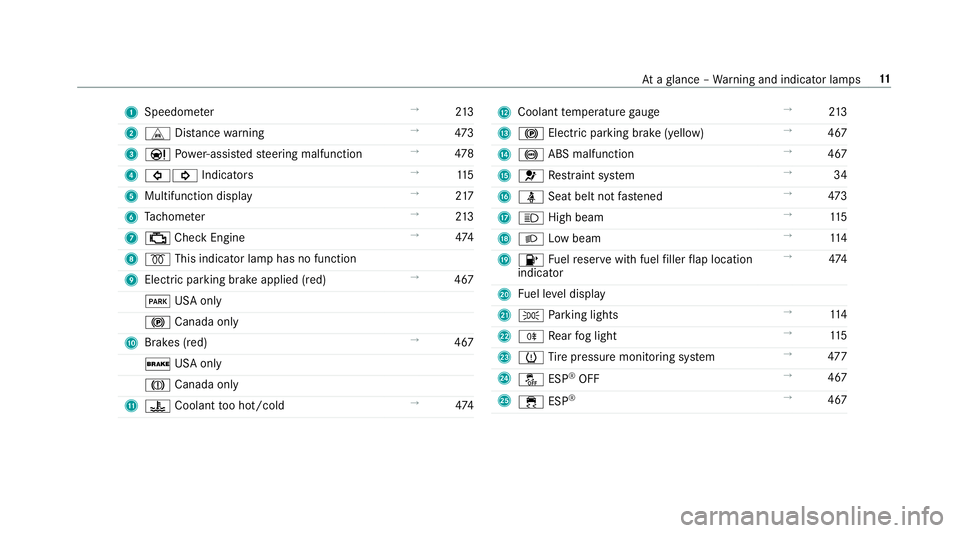Click the Tire pressure monitoring system icon

(531, 357)
